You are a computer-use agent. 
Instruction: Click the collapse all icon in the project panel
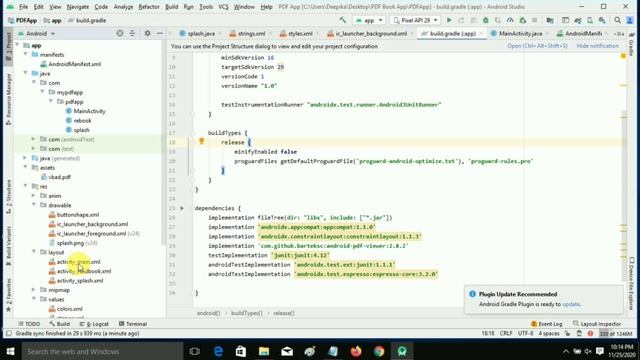(132, 33)
